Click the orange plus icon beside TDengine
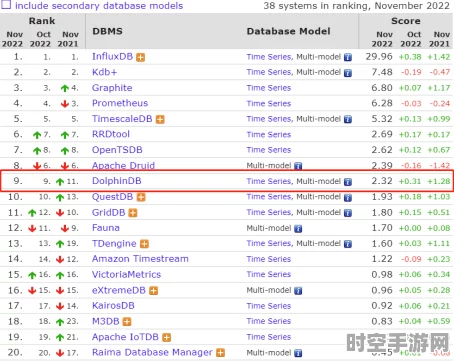The height and width of the screenshot is (361, 454). pos(144,244)
